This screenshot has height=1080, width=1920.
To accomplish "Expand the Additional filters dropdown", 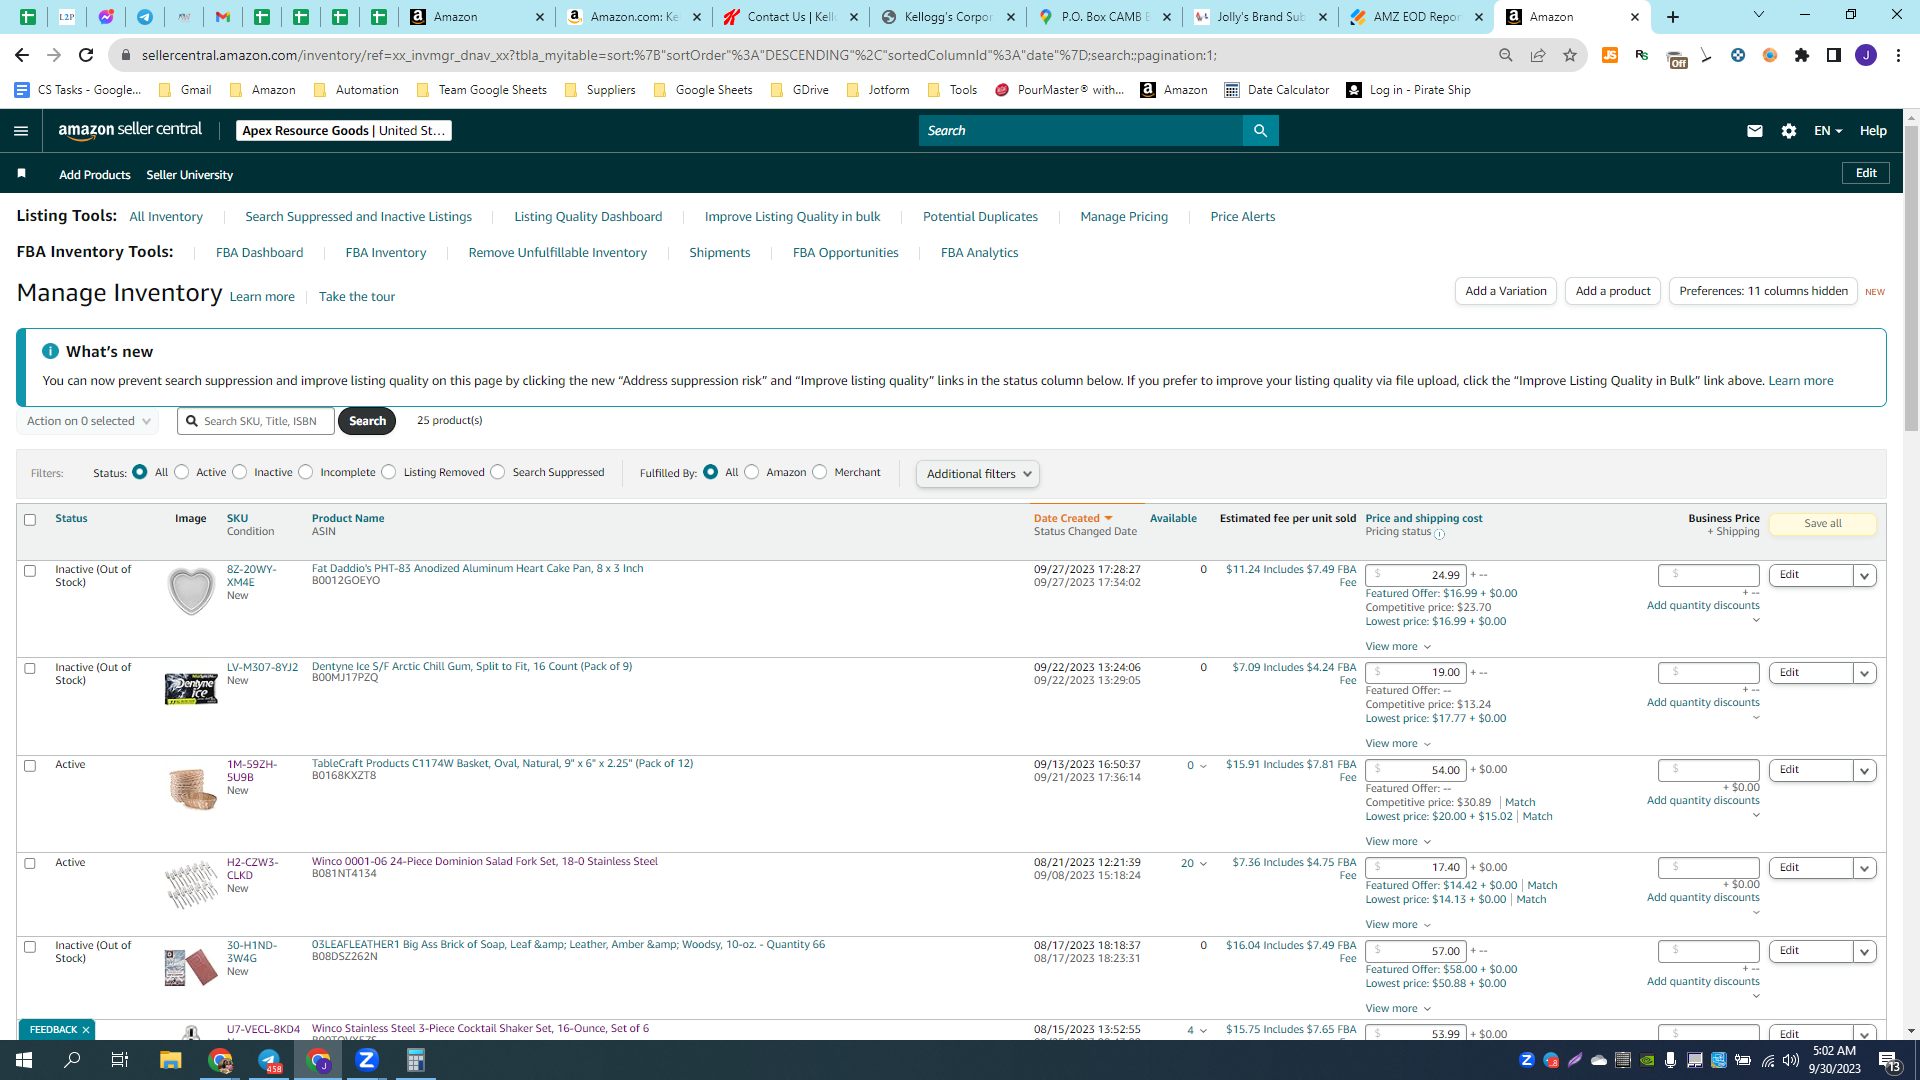I will 978,474.
